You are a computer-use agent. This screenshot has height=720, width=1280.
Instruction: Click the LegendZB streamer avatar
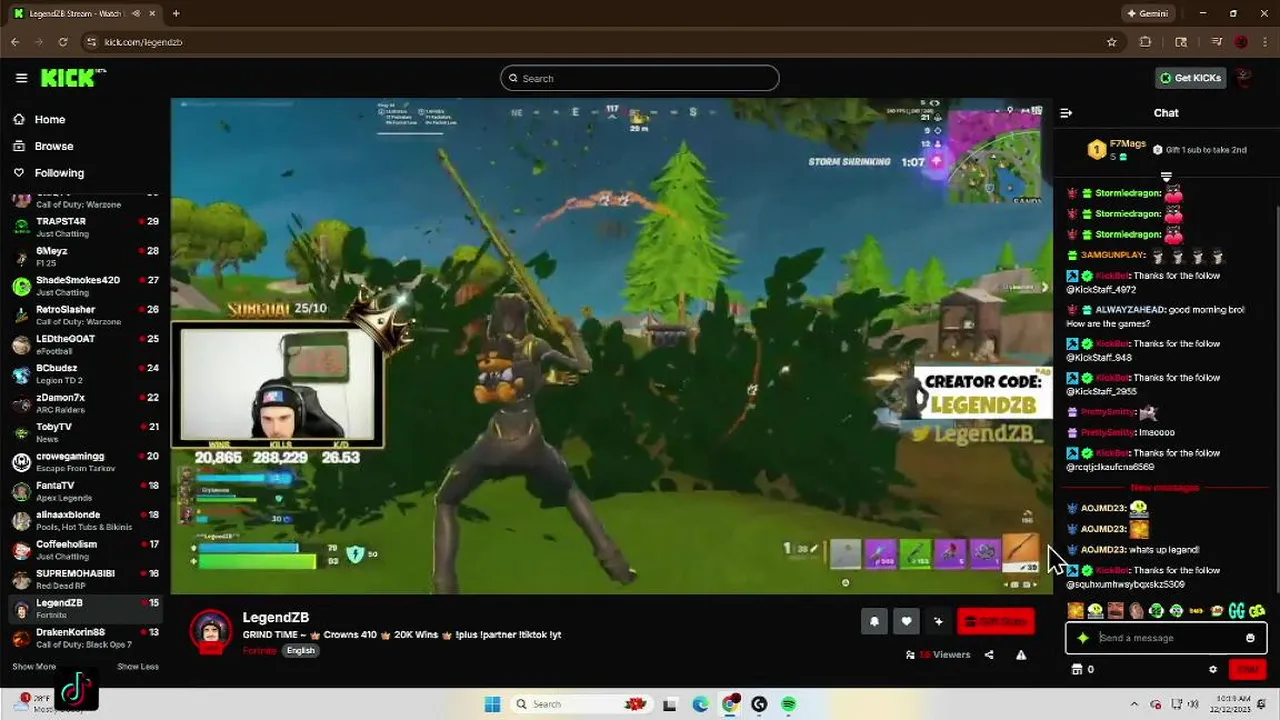[211, 631]
